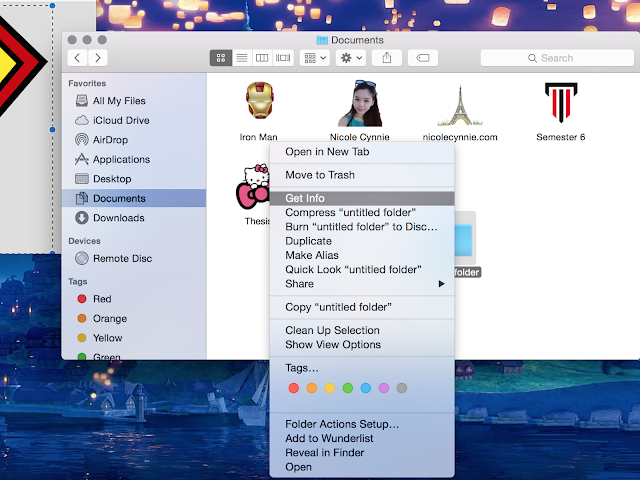Screen dimensions: 640x480
Task: Select the Iron Man folder icon
Action: [260, 100]
